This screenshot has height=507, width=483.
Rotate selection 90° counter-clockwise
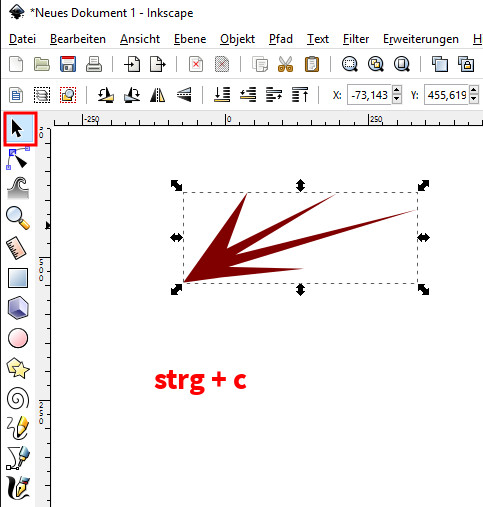106,95
